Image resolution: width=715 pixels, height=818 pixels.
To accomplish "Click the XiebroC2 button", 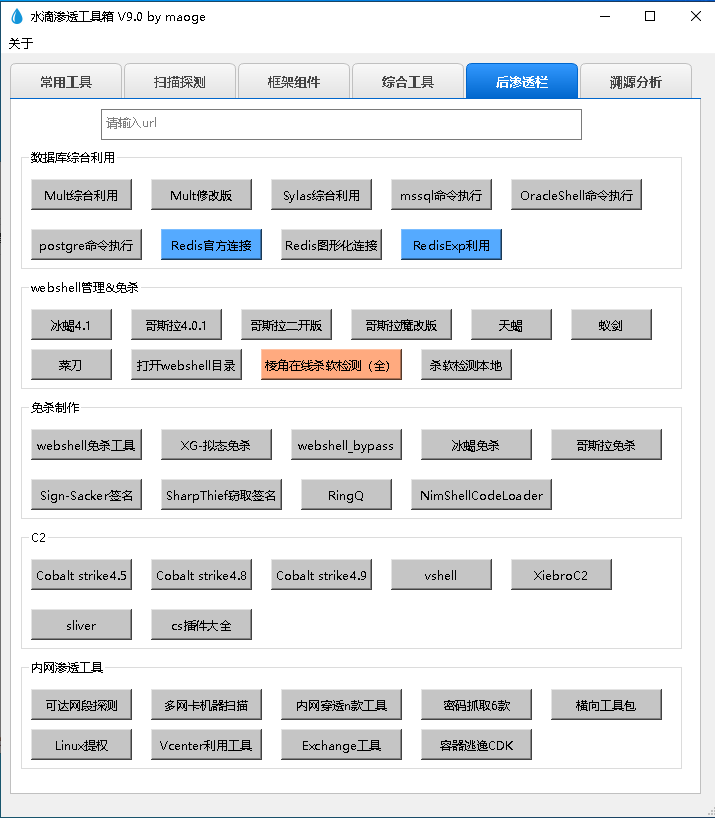I will (561, 575).
